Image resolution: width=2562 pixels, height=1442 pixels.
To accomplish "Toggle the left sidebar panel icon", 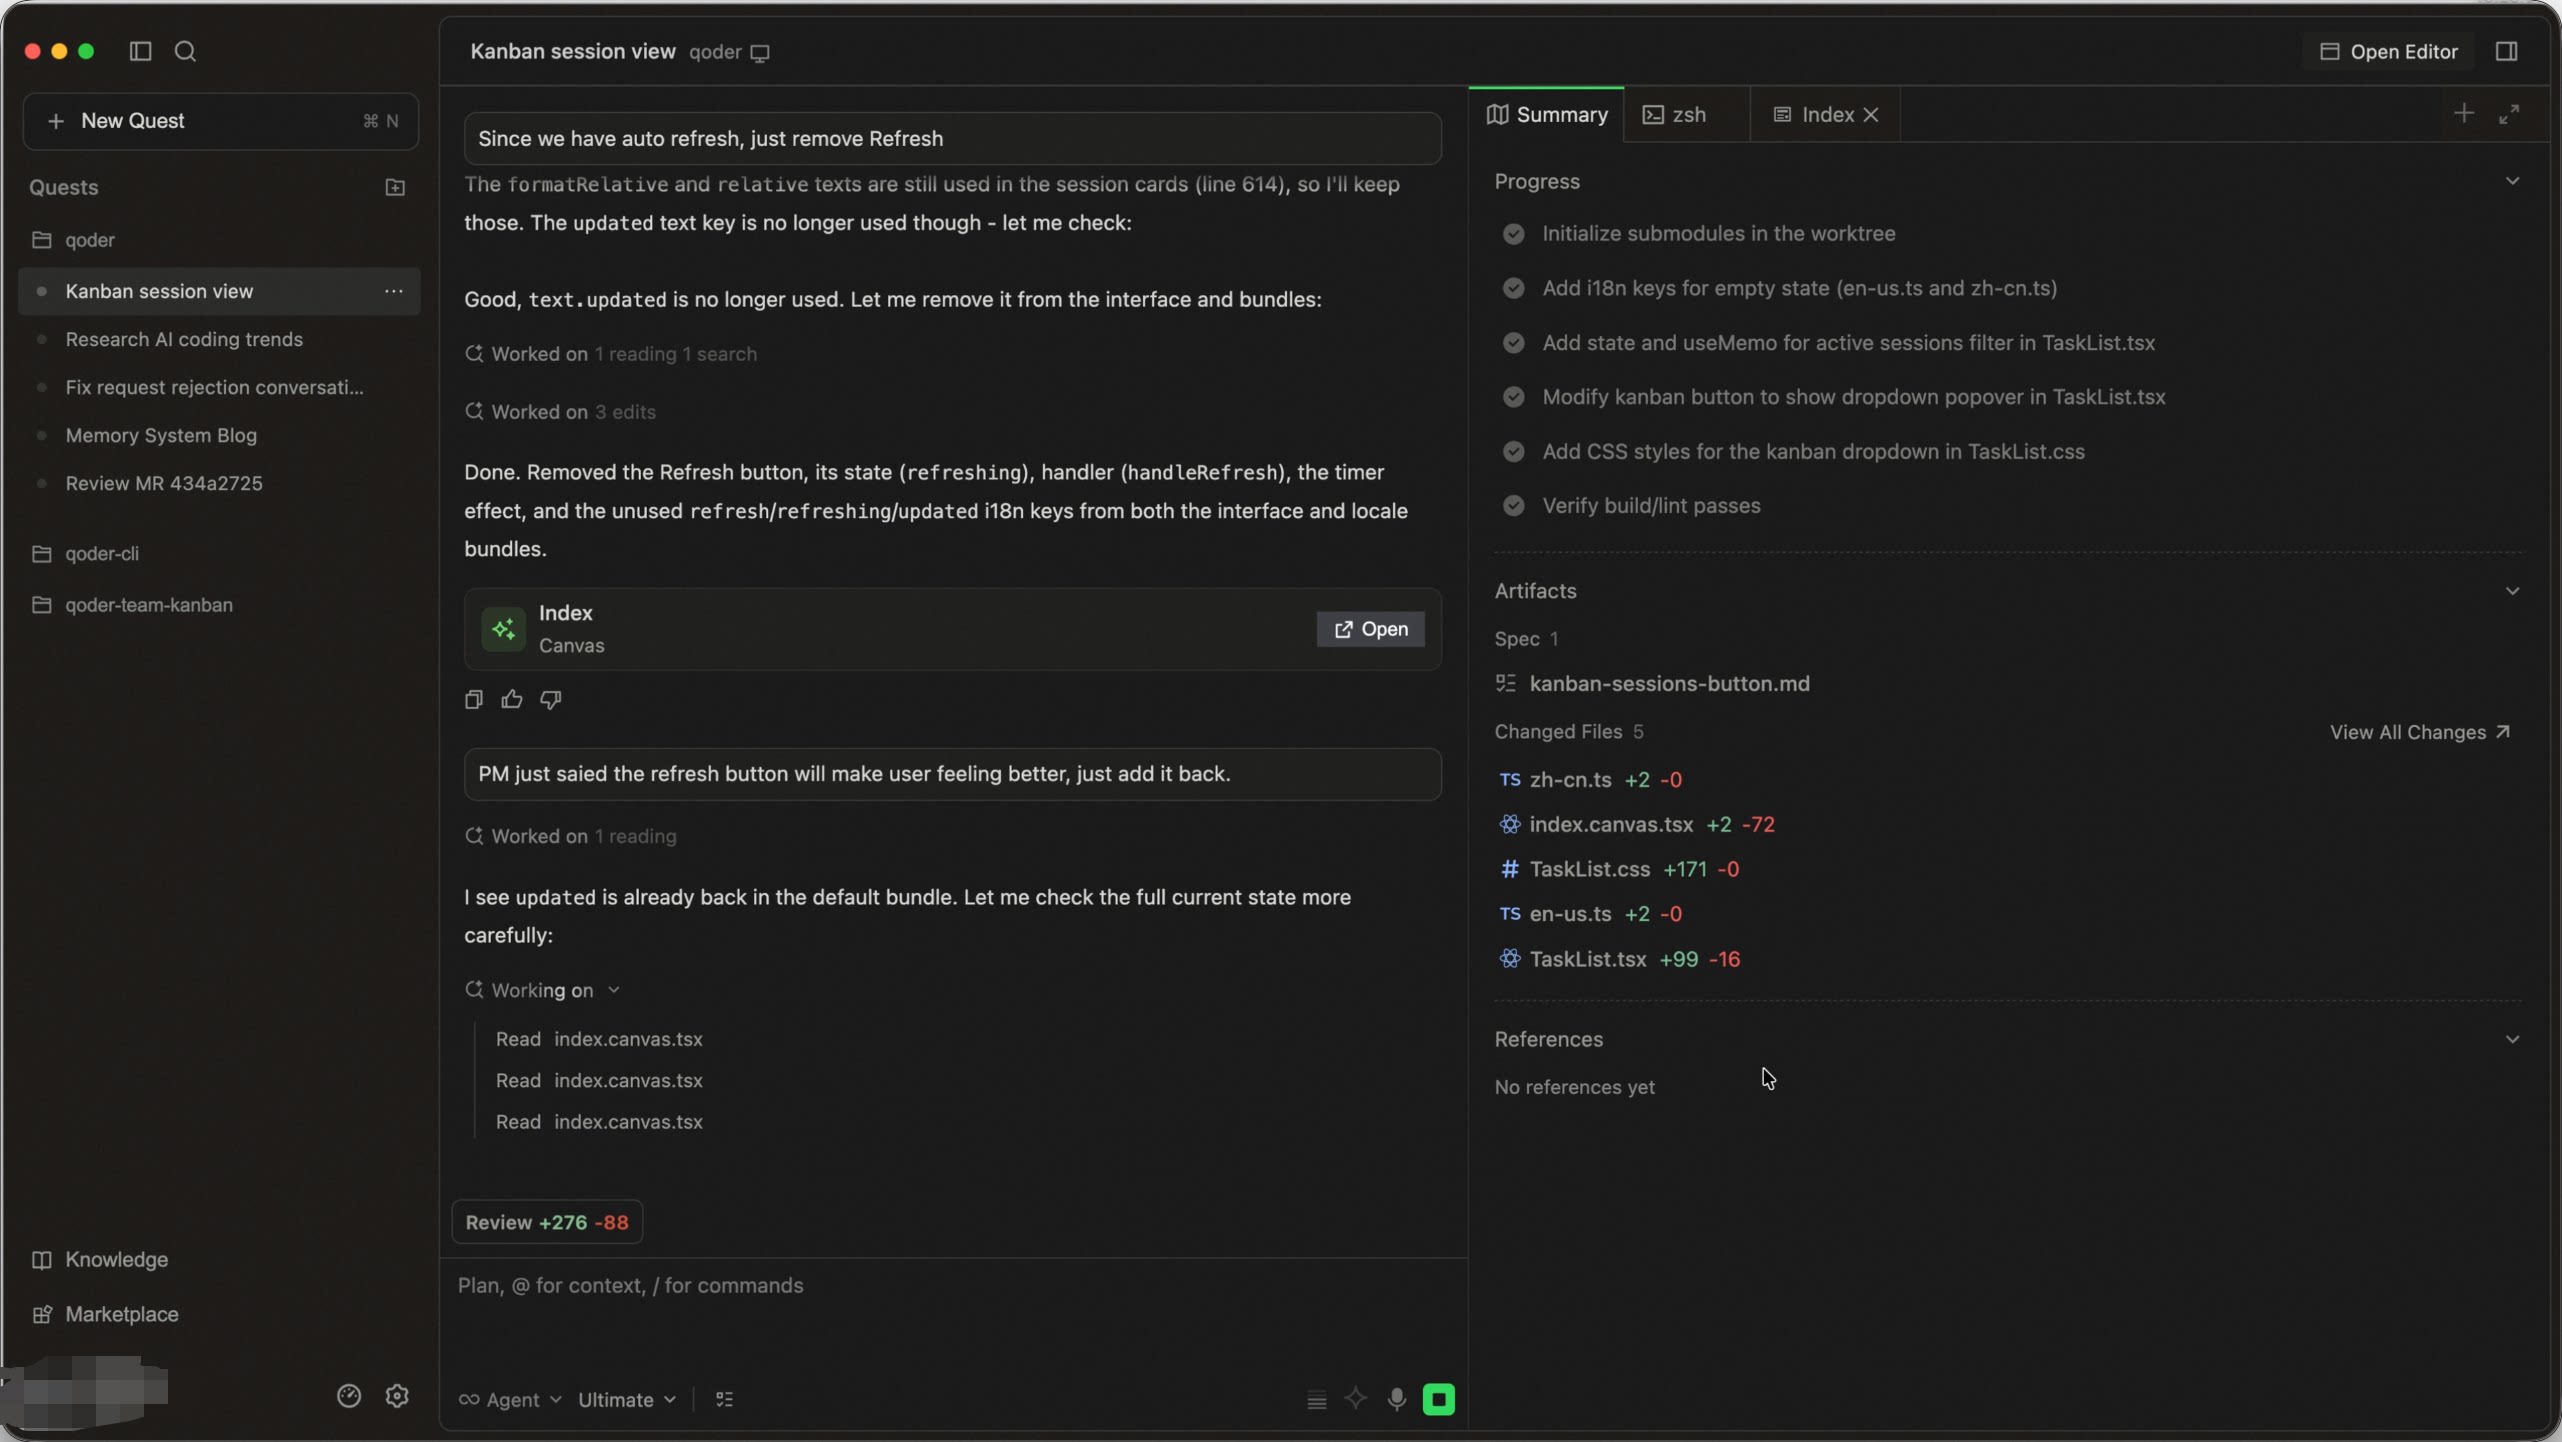I will click(140, 51).
